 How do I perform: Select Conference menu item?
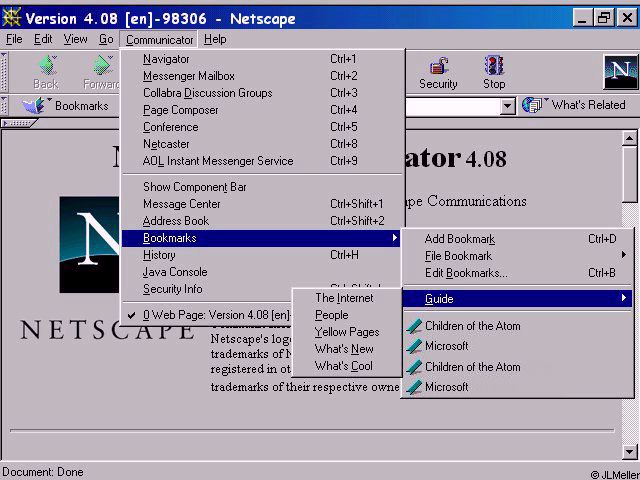click(263, 127)
